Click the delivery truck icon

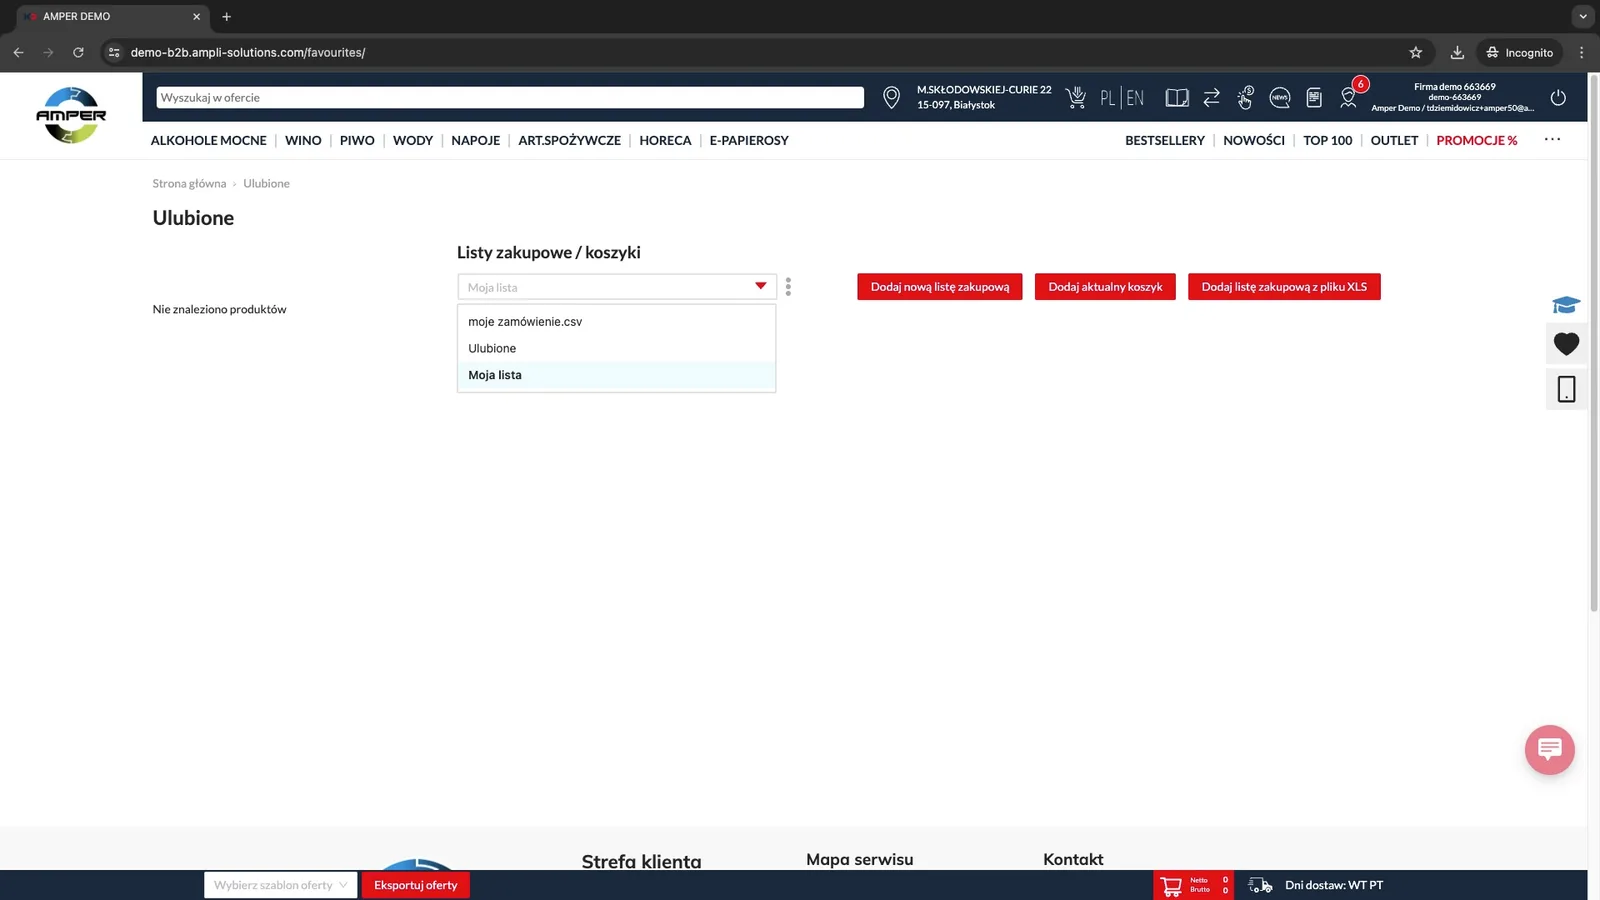[1260, 885]
